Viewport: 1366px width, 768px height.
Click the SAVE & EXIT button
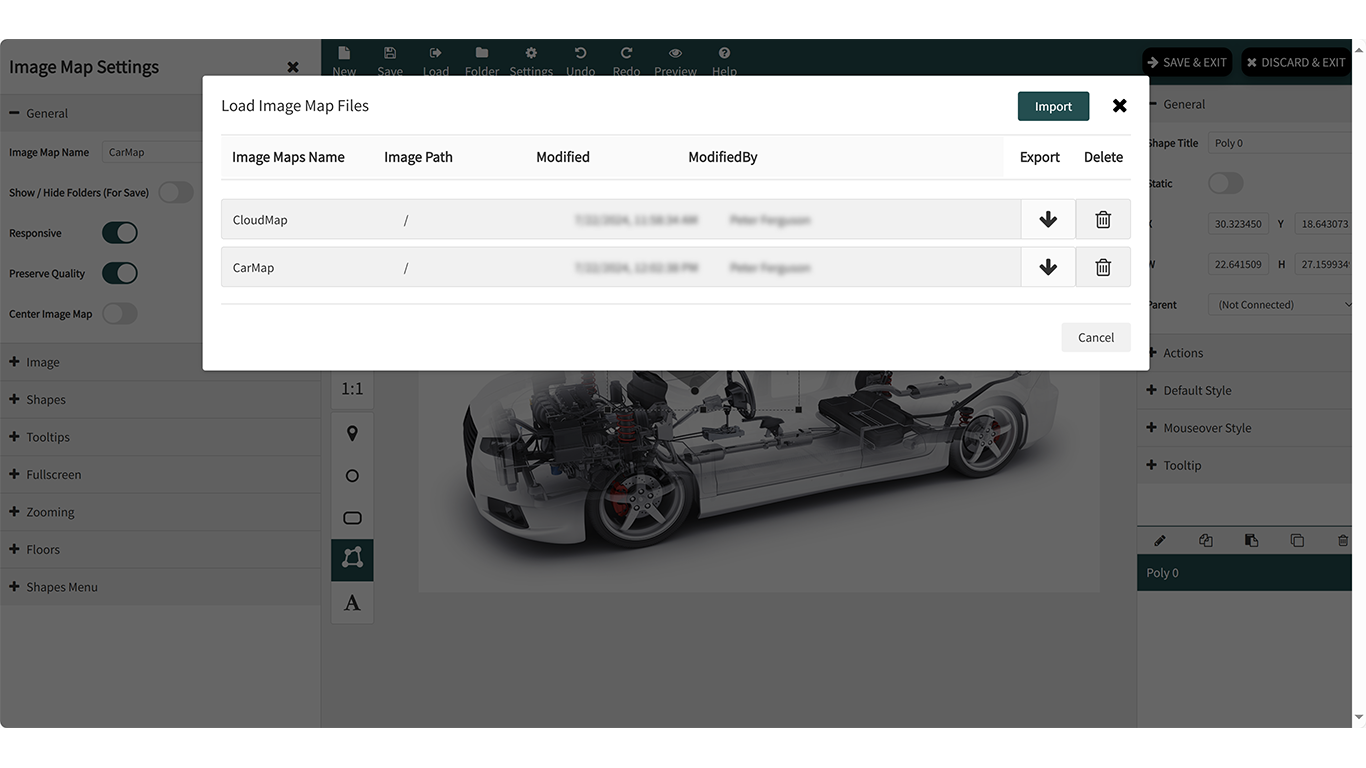(1188, 62)
